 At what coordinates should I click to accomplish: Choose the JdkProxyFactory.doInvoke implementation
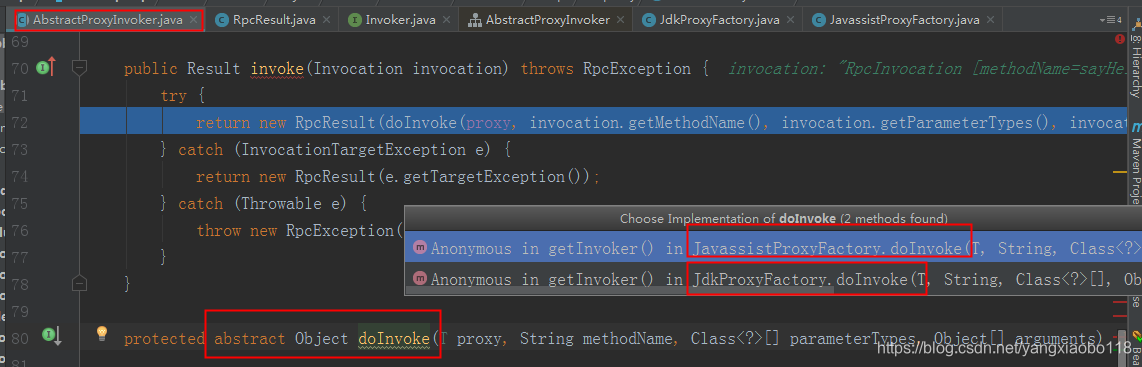point(773,278)
